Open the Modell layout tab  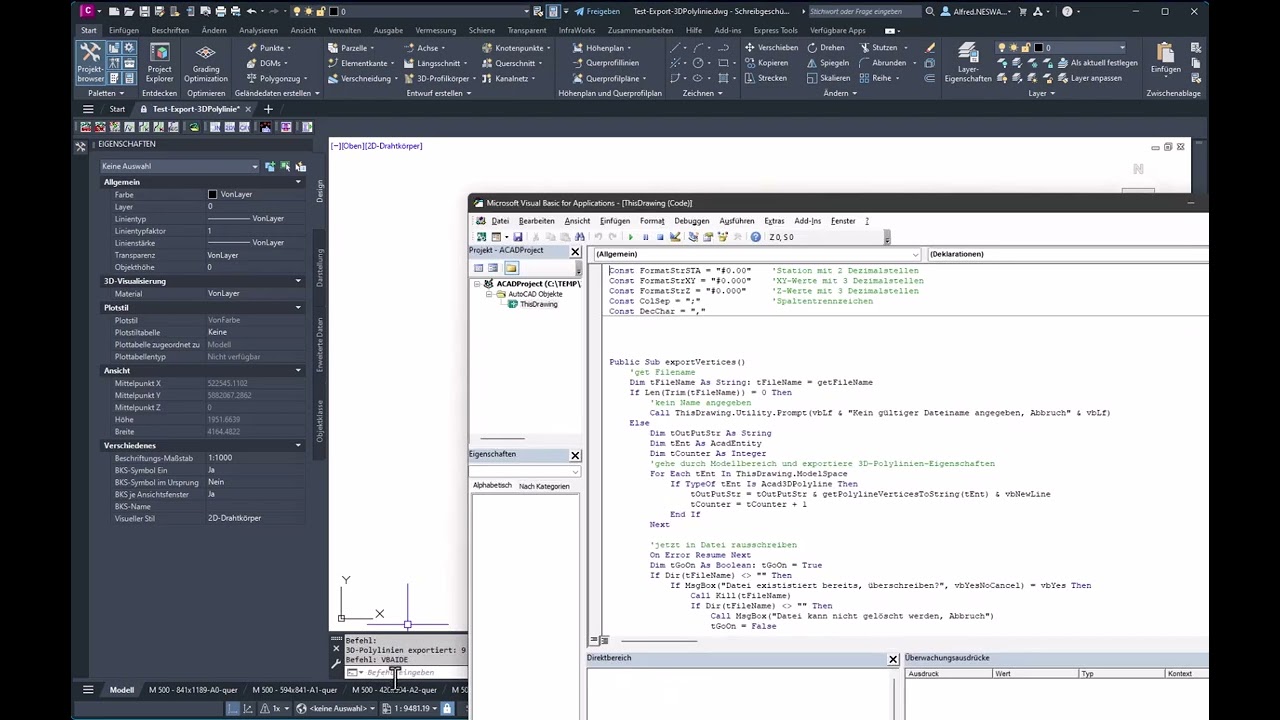tap(122, 690)
